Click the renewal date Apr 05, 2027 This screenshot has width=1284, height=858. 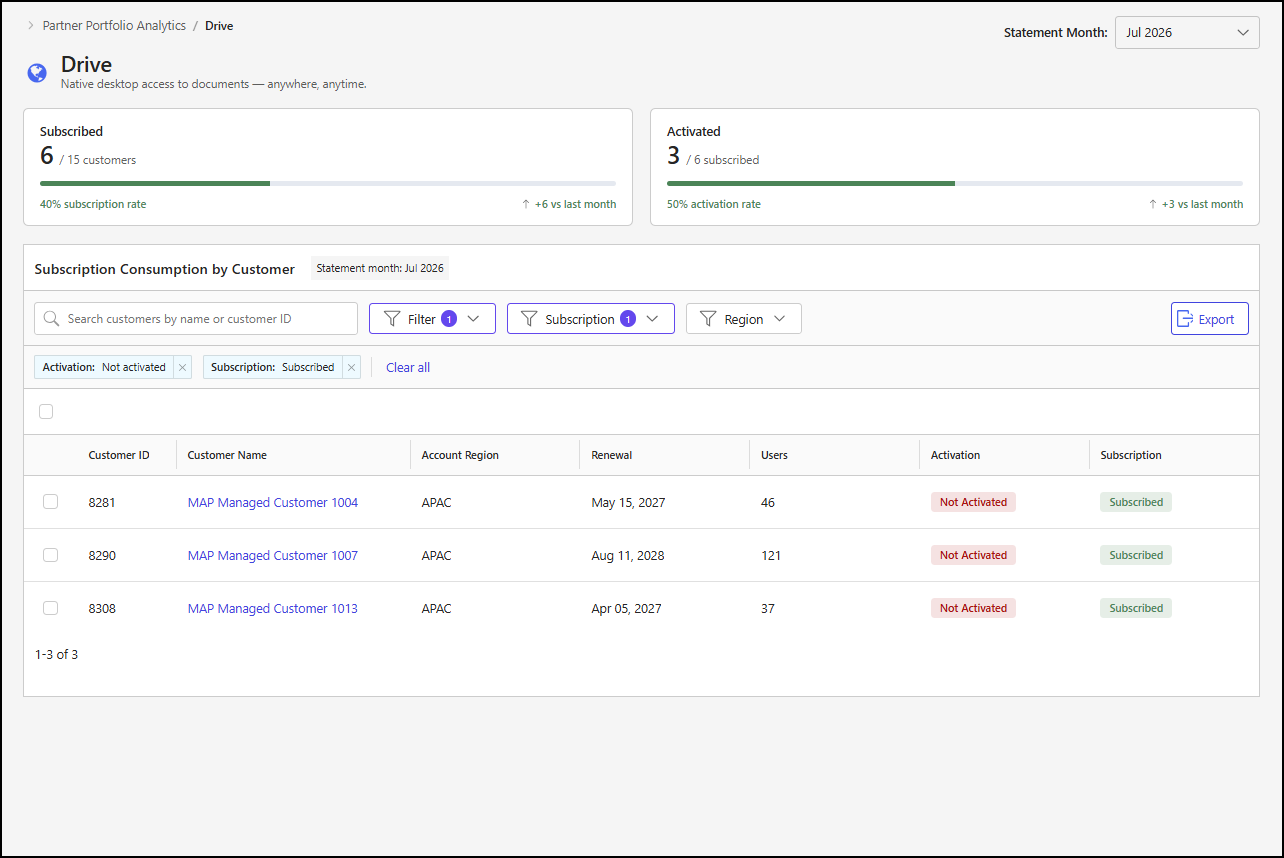[626, 608]
